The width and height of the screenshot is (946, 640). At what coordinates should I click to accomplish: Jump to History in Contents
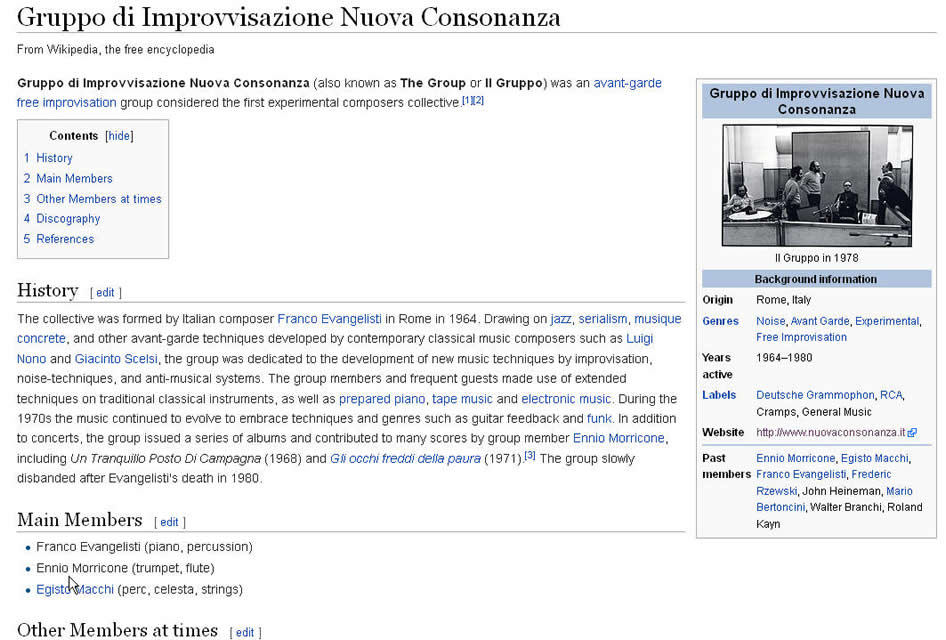point(48,158)
